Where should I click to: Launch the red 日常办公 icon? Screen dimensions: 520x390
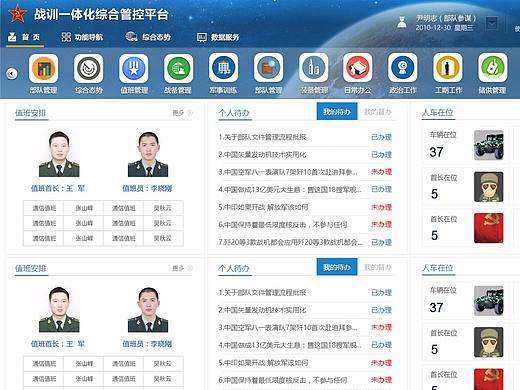358,68
